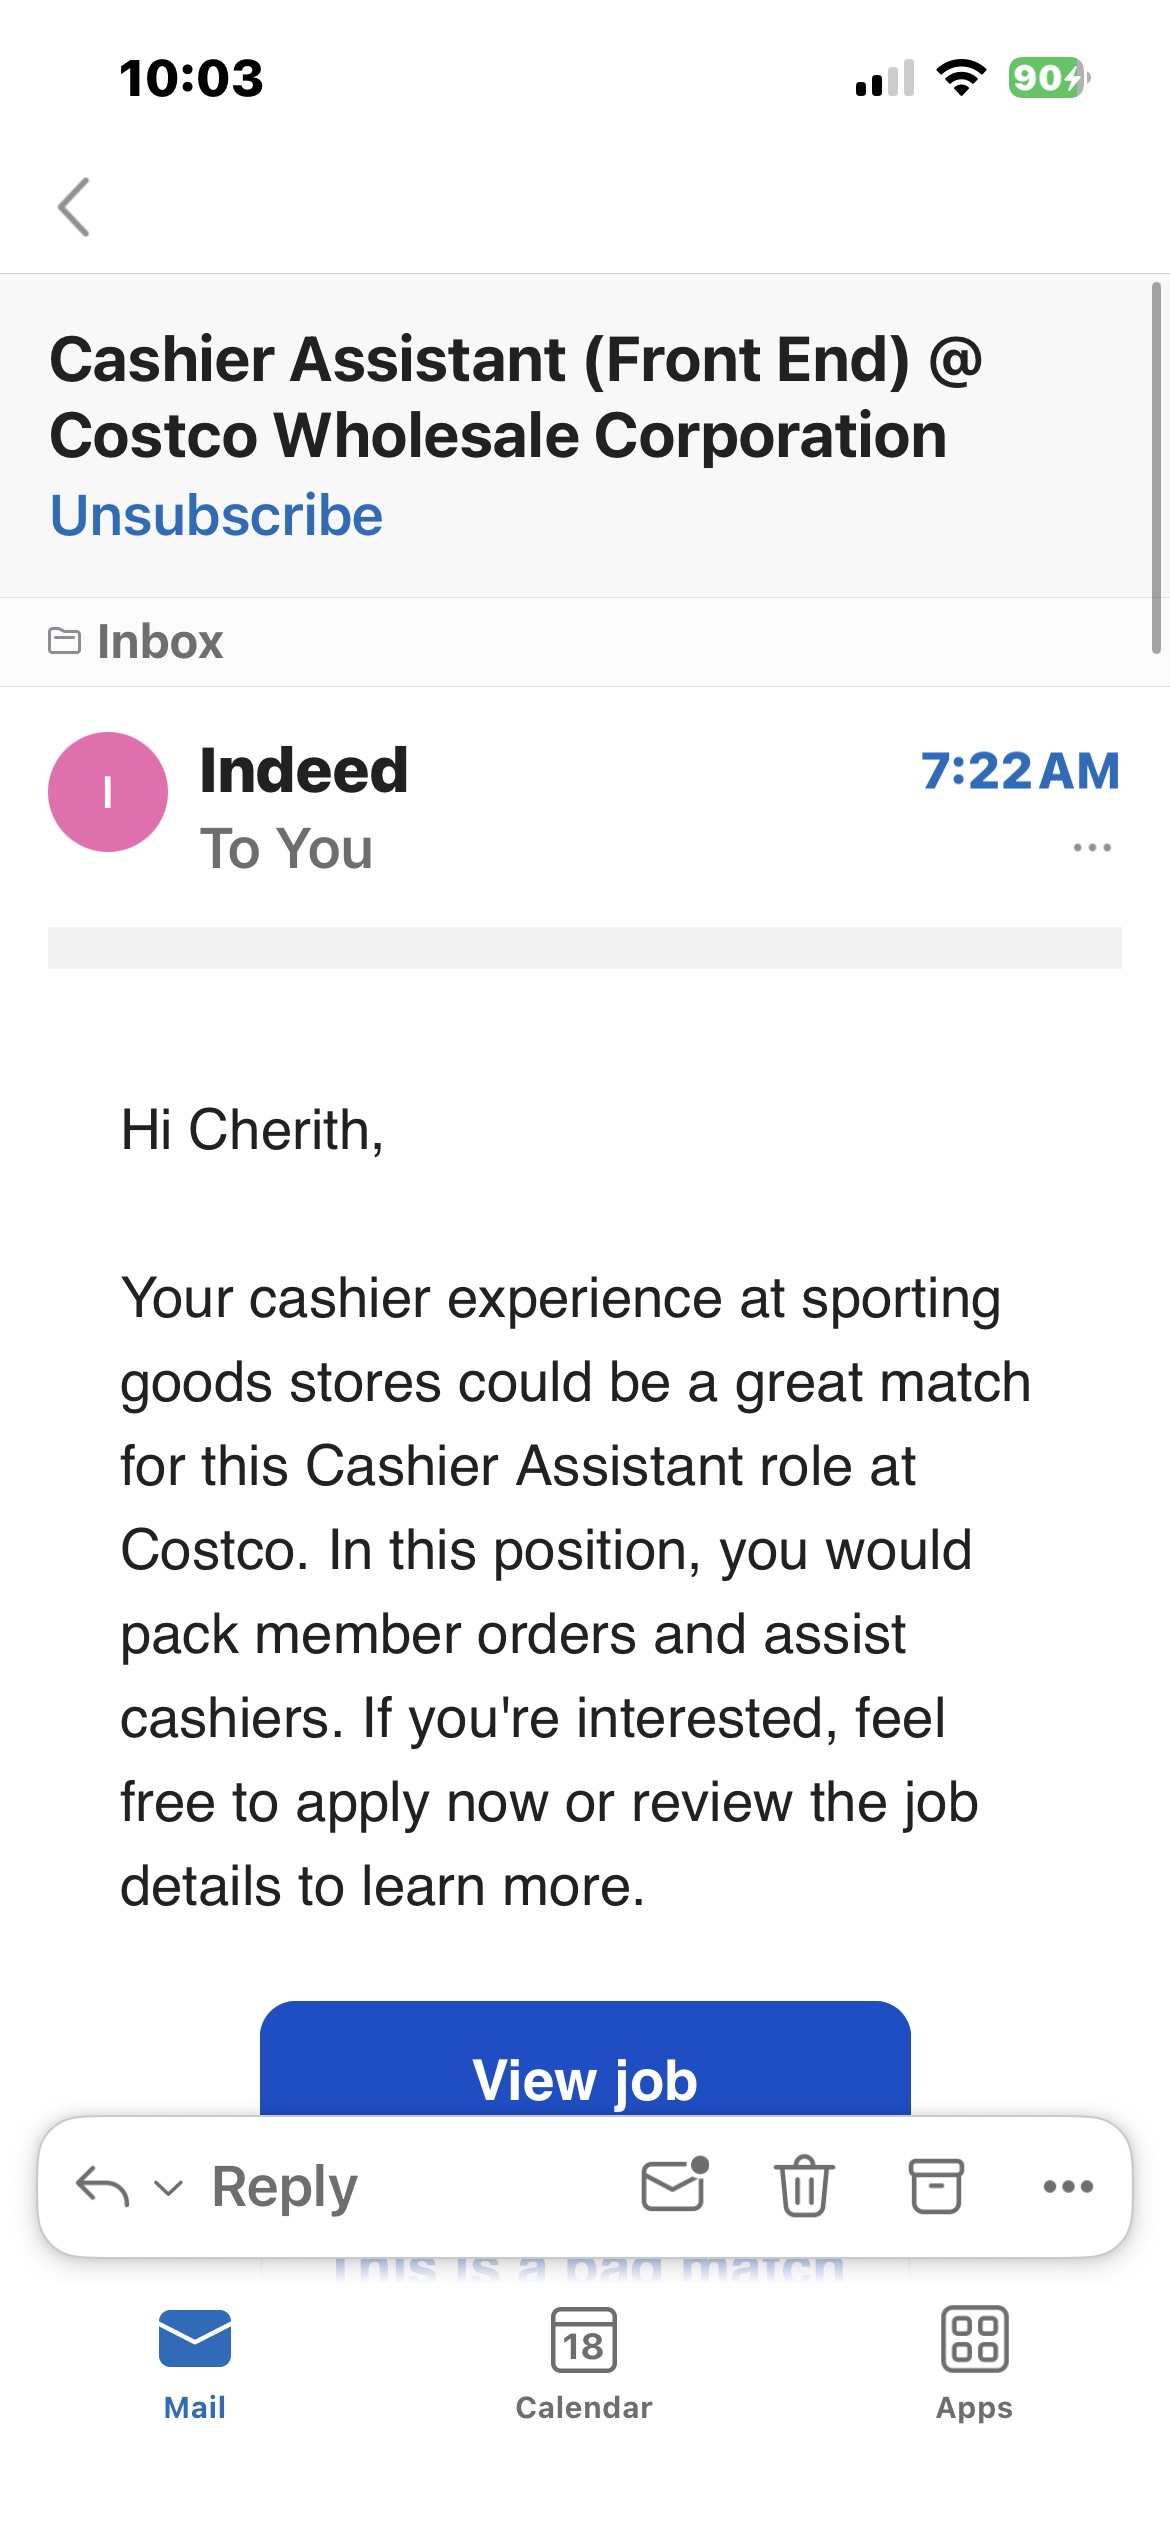The width and height of the screenshot is (1170, 2532).
Task: Archive the email using archive box icon
Action: pyautogui.click(x=936, y=2186)
